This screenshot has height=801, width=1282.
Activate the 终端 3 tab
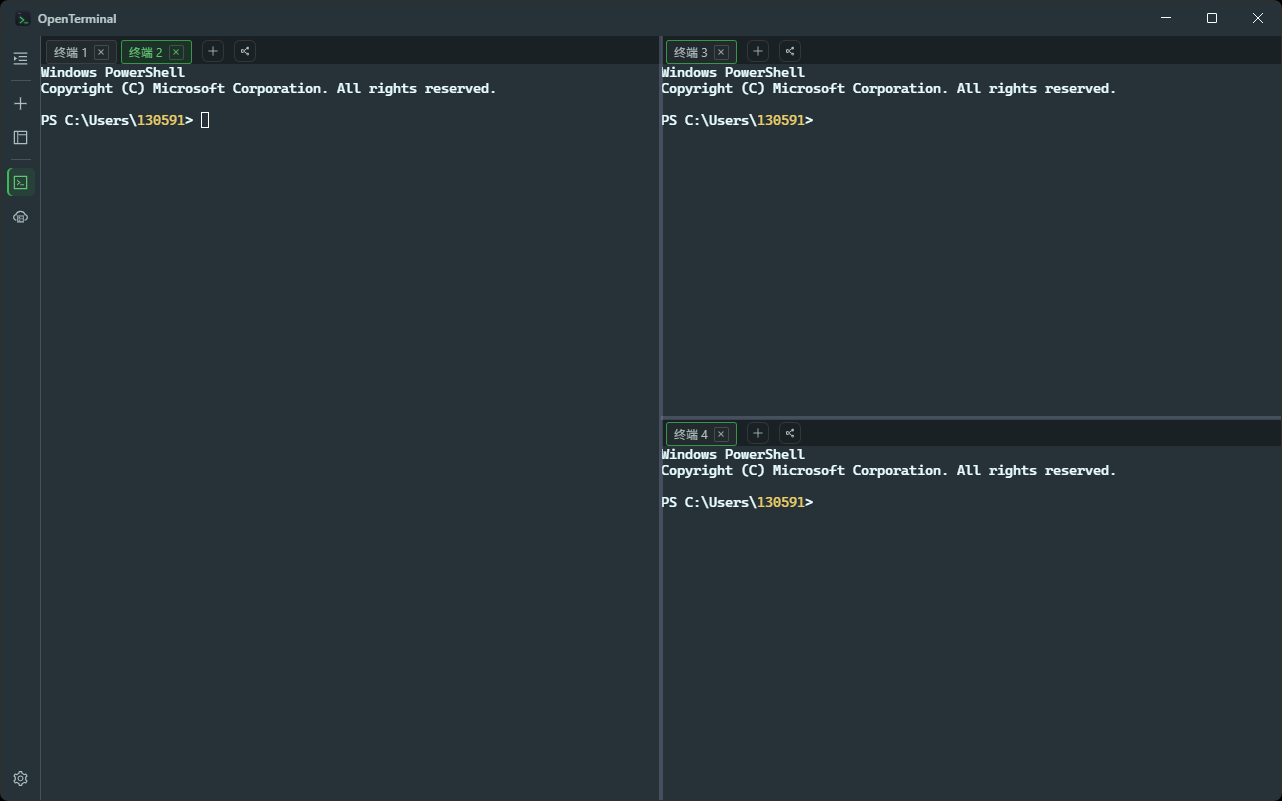coord(691,52)
